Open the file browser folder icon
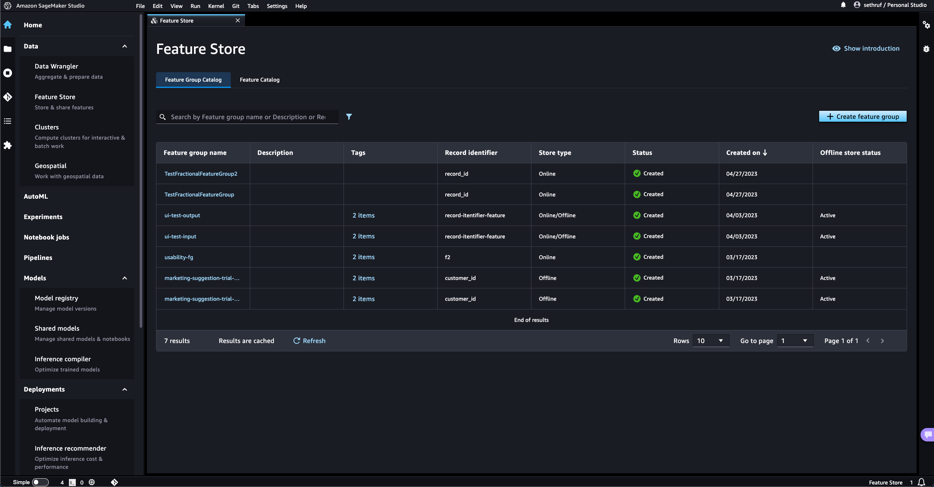The image size is (934, 487). 8,49
